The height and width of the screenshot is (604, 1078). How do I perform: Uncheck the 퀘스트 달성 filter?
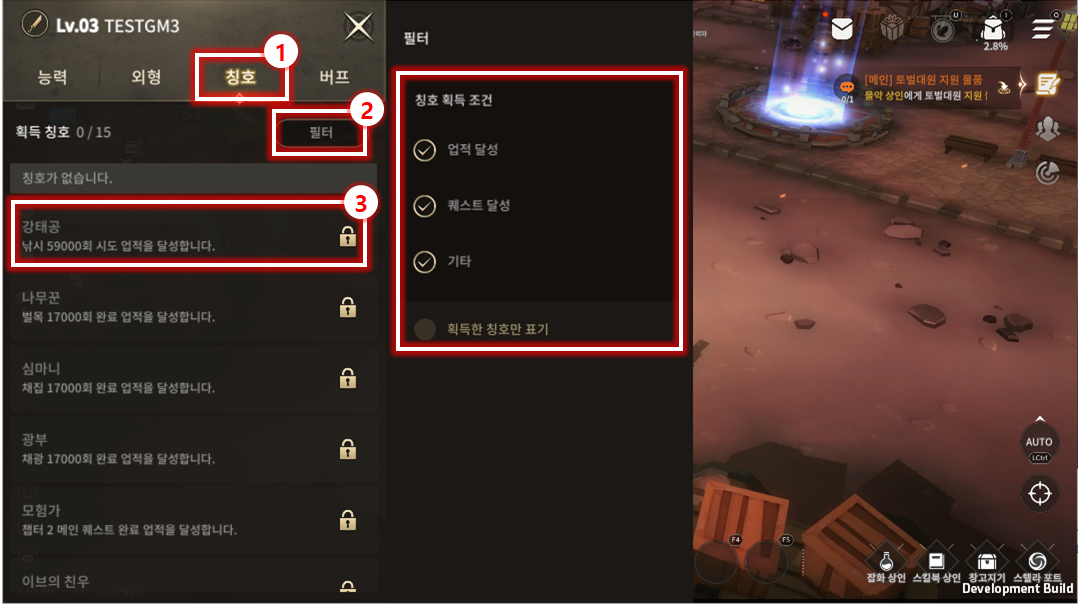pyautogui.click(x=425, y=205)
